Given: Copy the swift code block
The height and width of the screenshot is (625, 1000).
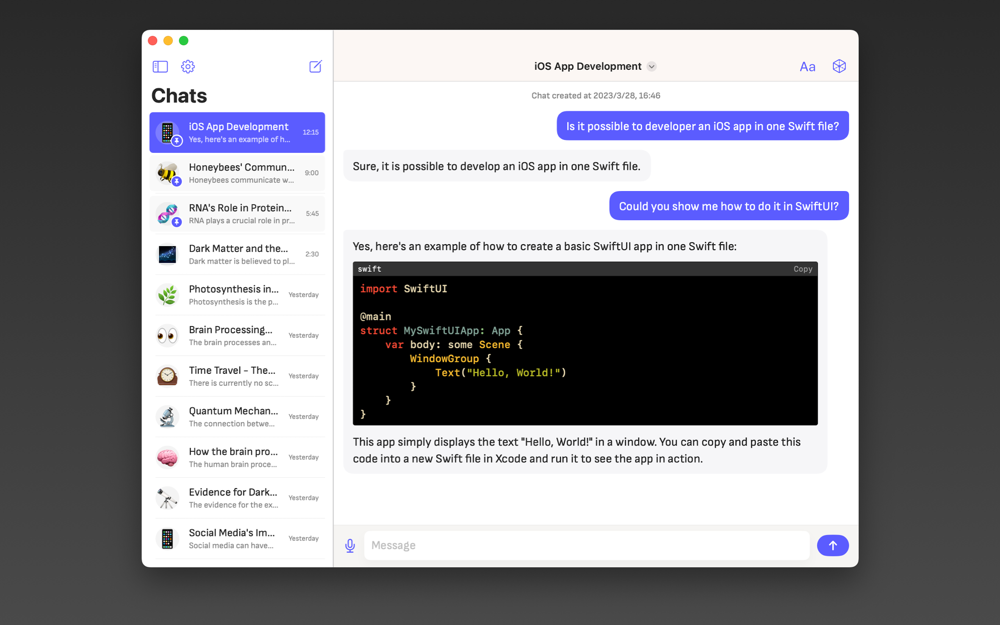Looking at the screenshot, I should coord(803,269).
